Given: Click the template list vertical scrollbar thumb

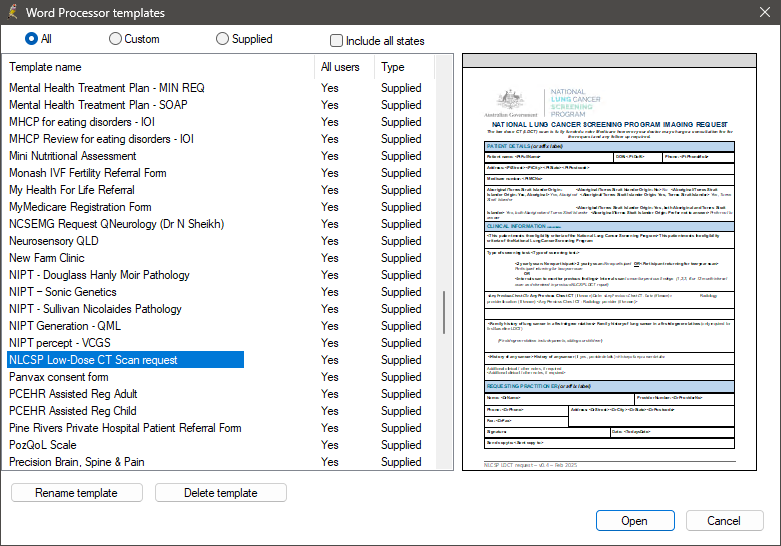Looking at the screenshot, I should (445, 312).
